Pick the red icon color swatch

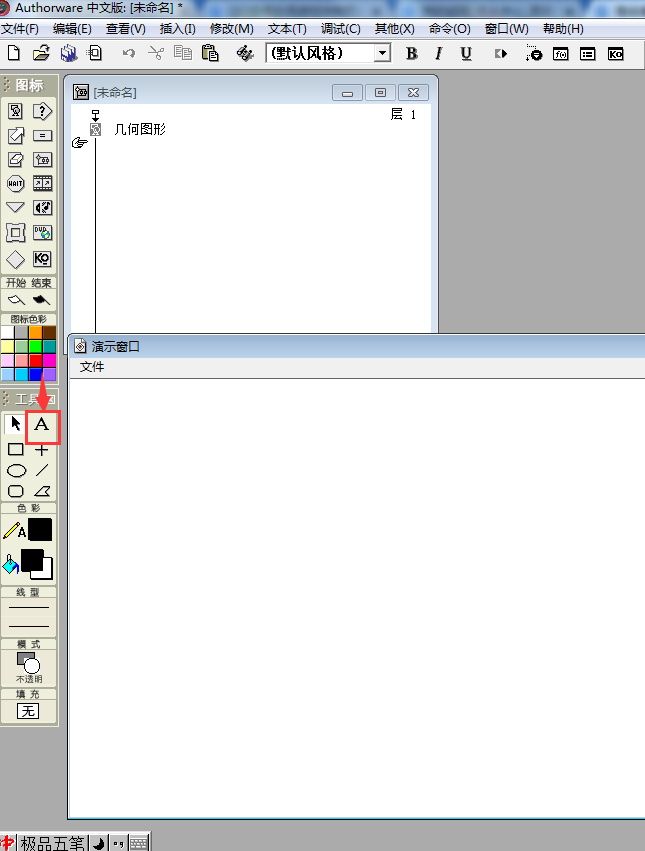tap(35, 360)
